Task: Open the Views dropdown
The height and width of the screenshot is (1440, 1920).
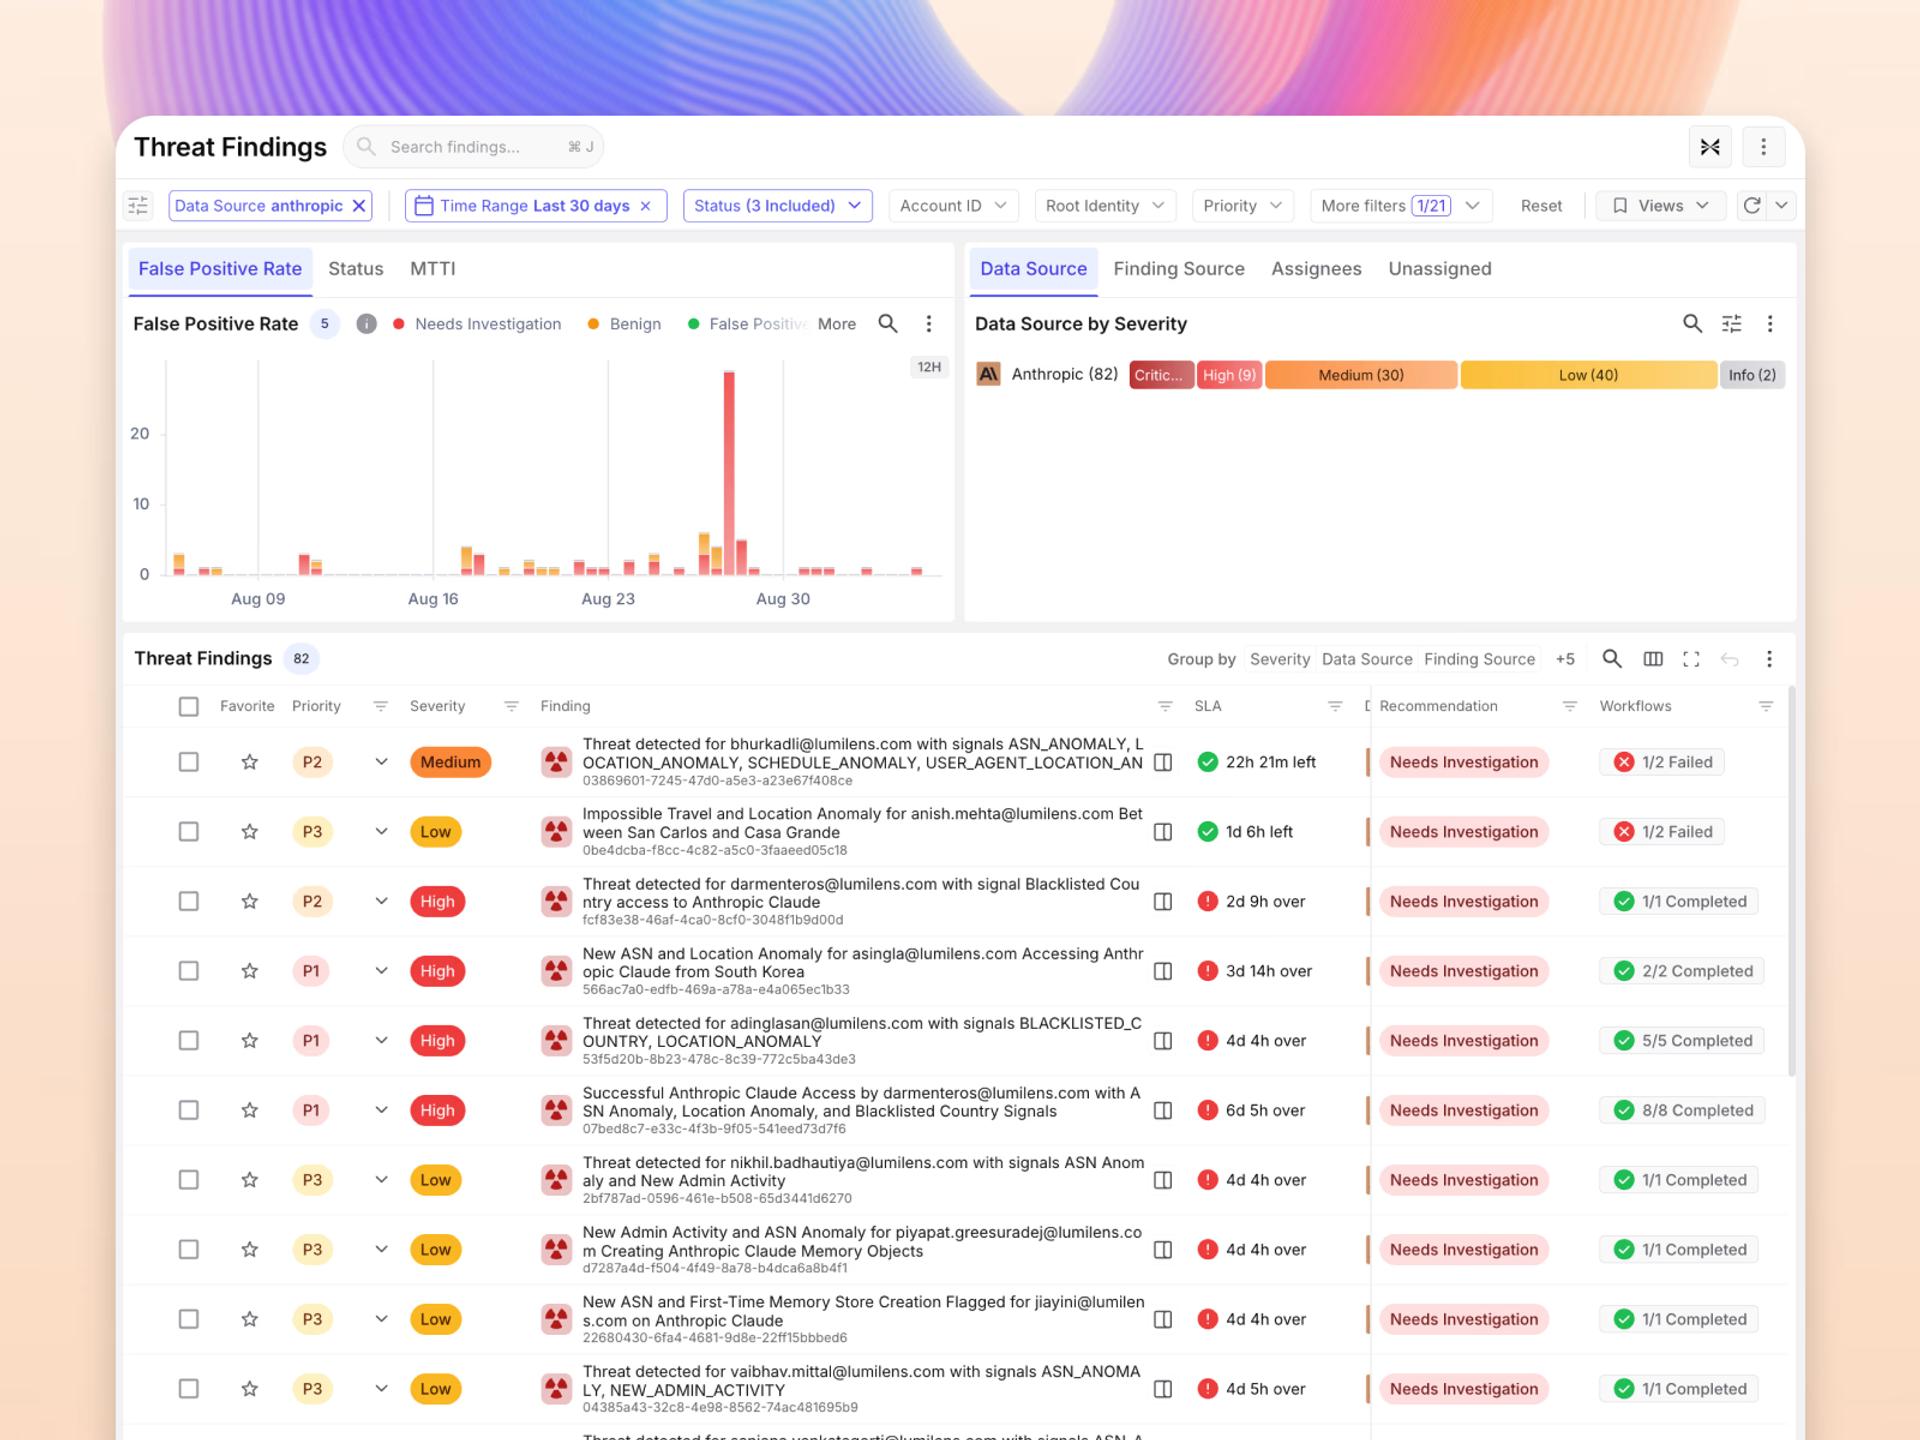Action: pos(1660,206)
